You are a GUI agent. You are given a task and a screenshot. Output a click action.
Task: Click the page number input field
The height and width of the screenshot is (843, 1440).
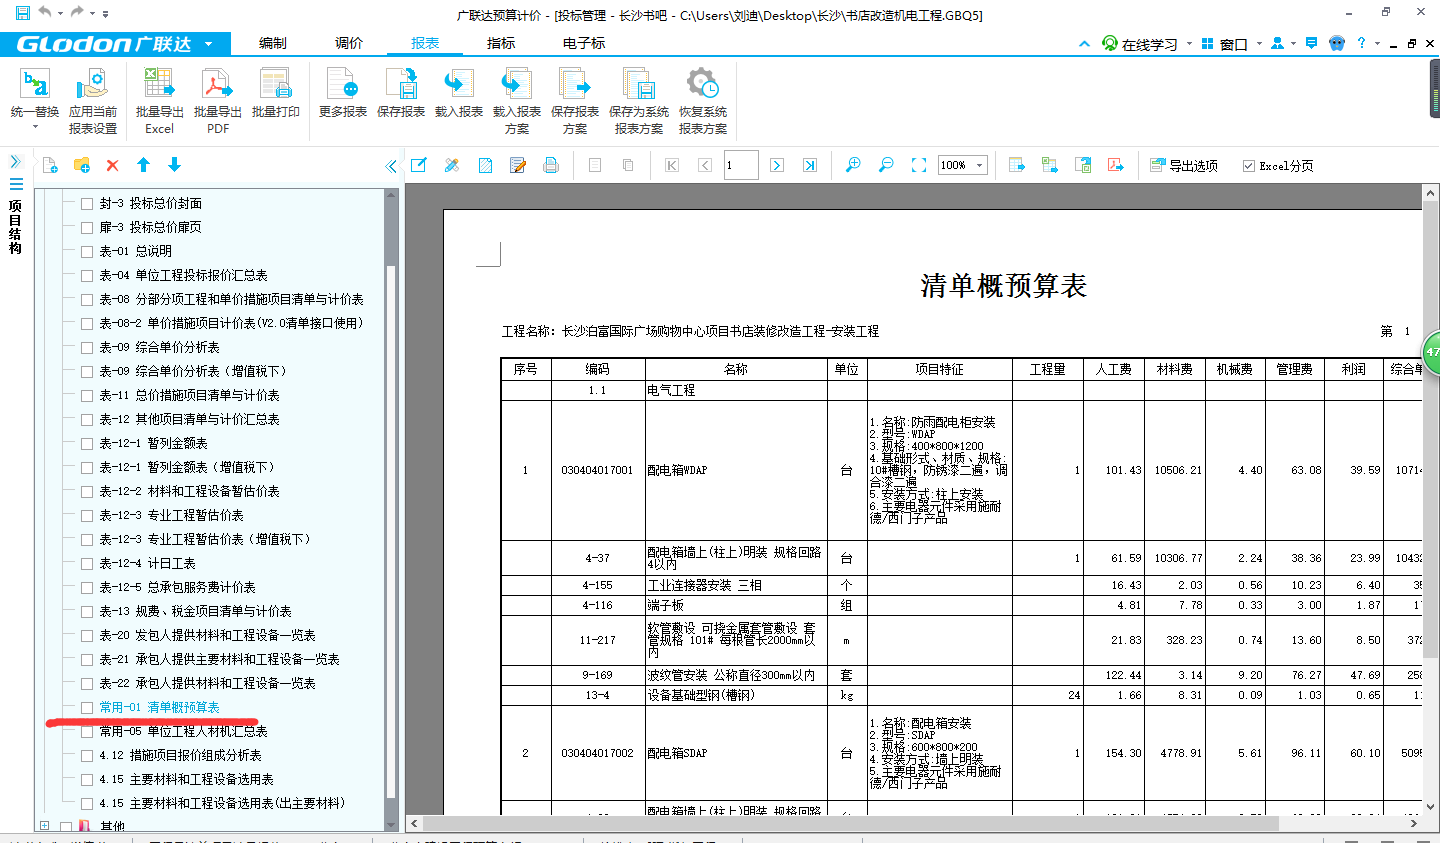click(x=741, y=165)
